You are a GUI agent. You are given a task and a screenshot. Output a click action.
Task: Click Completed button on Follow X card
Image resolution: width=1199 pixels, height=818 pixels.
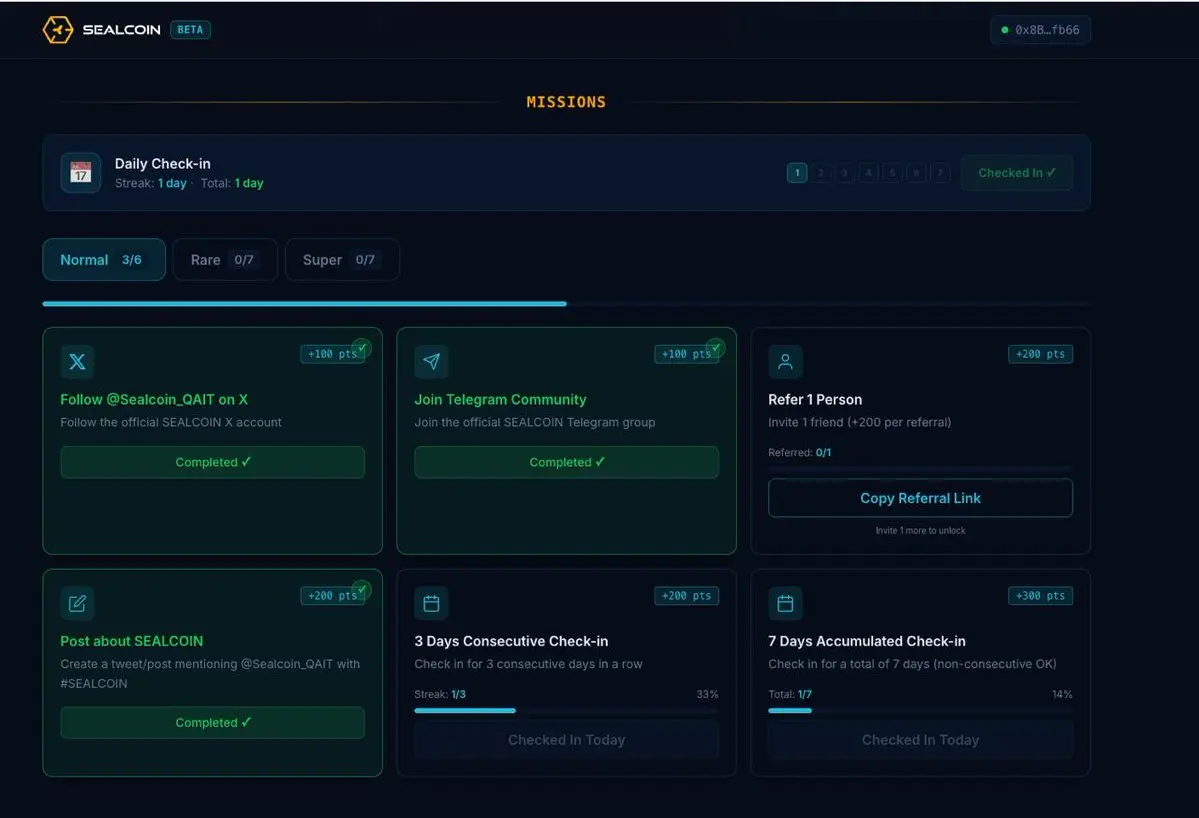click(x=213, y=462)
